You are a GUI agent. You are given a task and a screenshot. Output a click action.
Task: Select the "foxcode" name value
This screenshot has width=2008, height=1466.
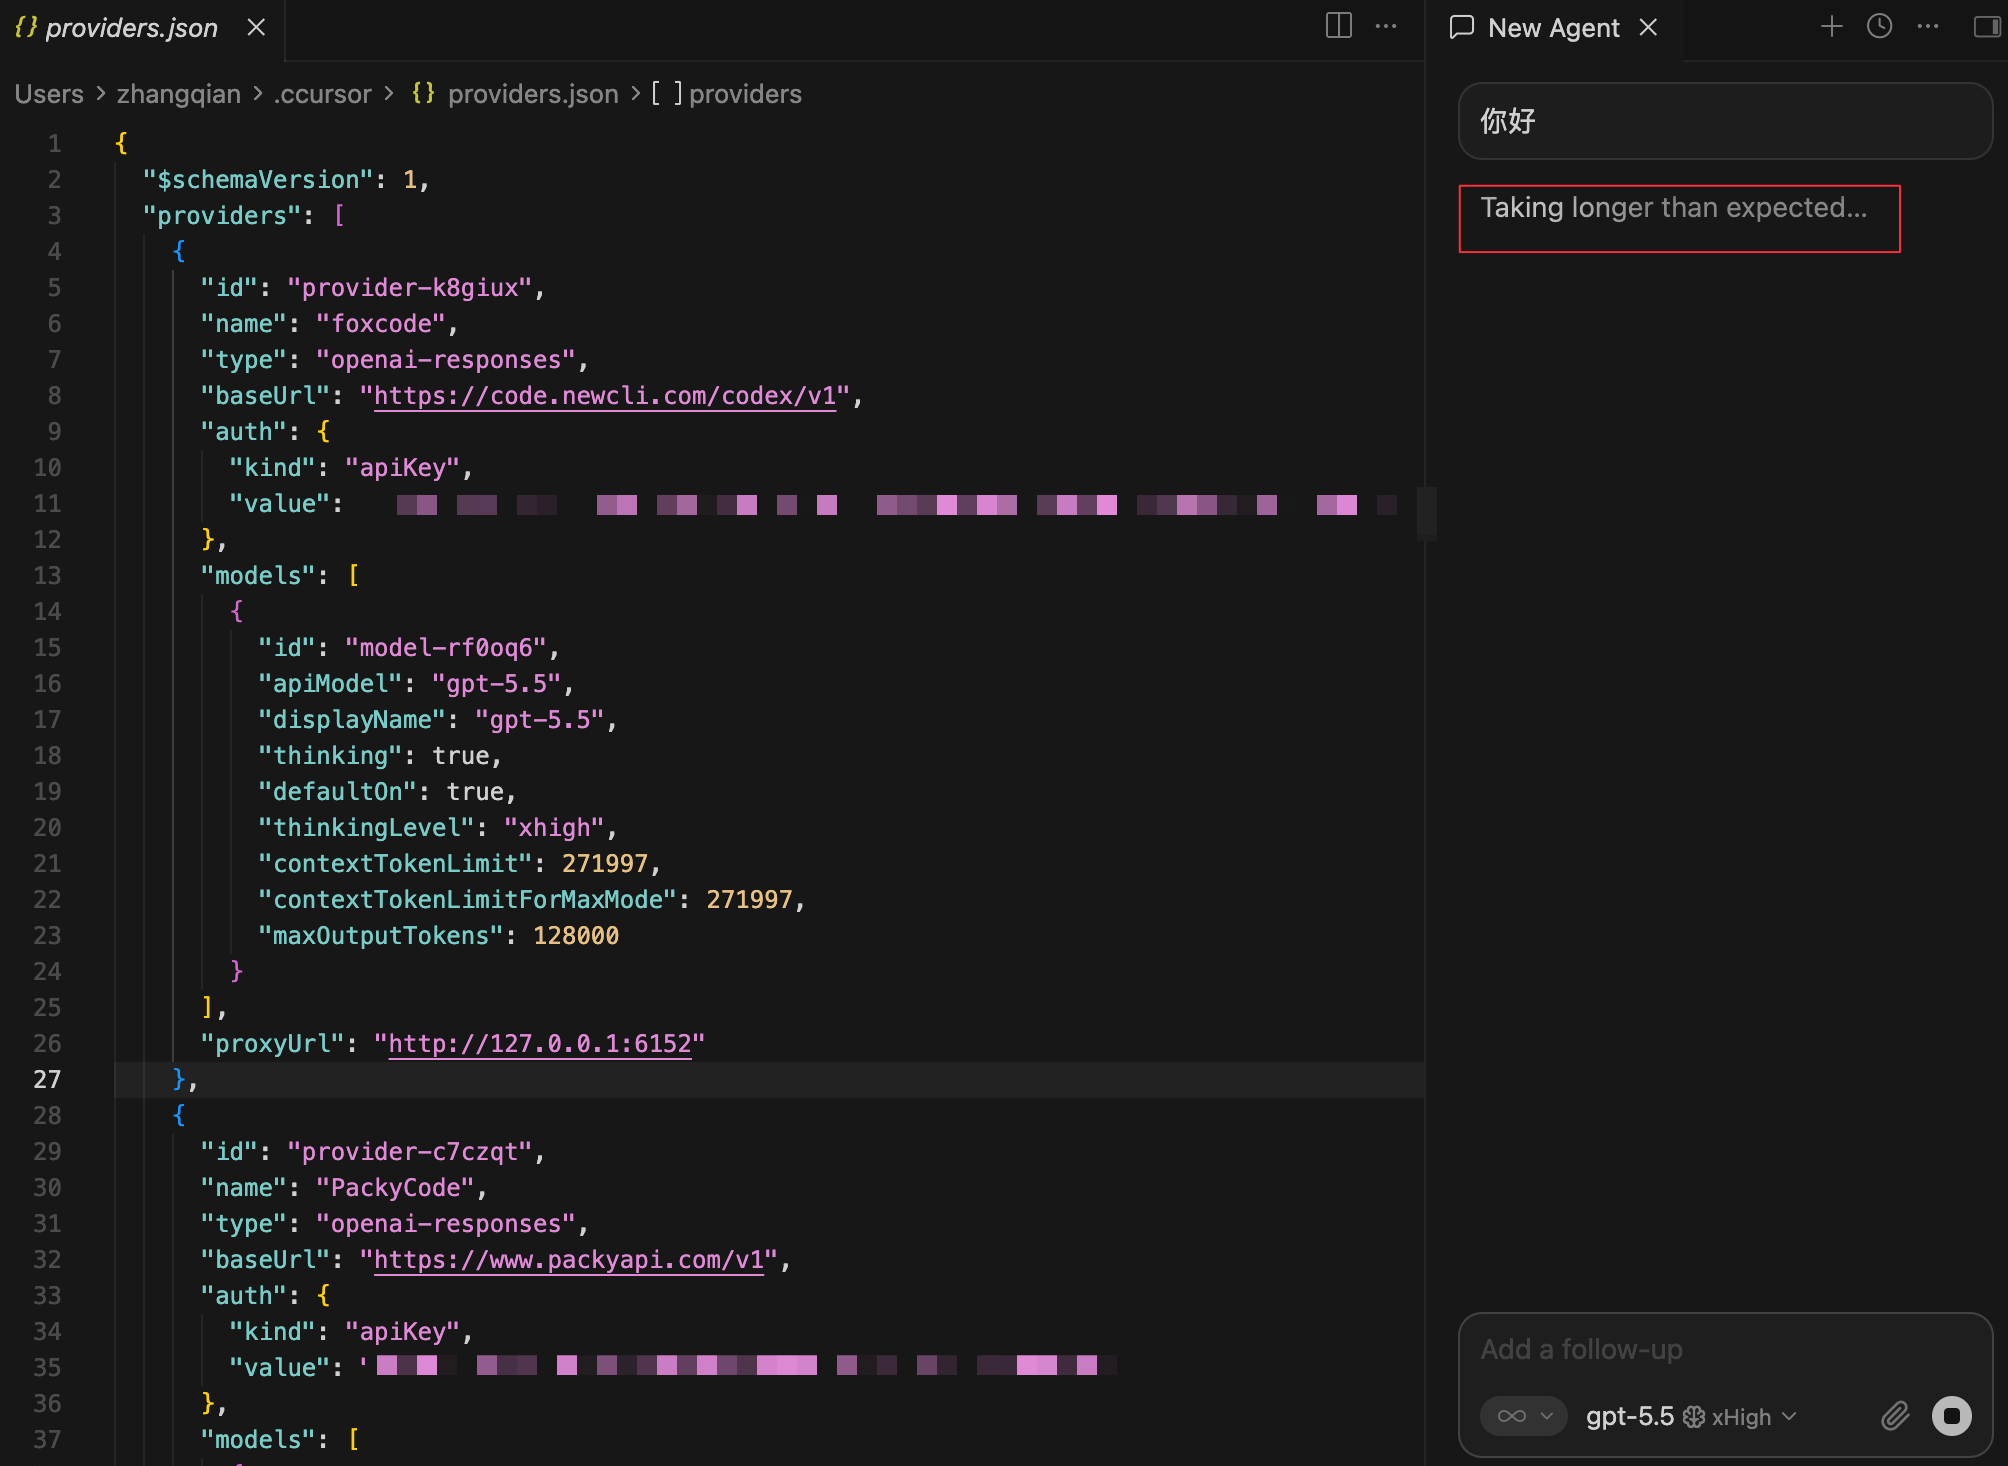pyautogui.click(x=381, y=324)
